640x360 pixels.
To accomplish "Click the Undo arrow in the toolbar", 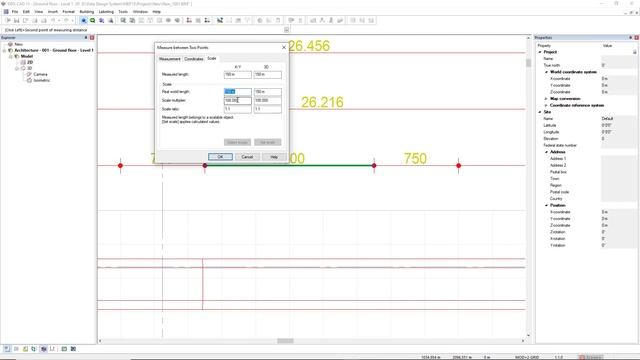I will [53, 20].
